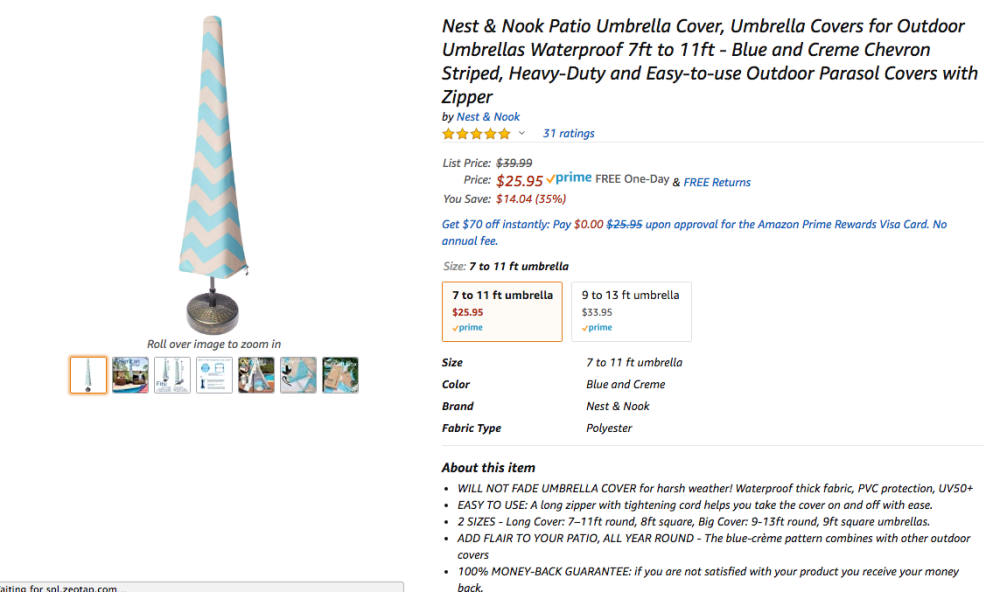Viewport: 1000px width, 592px height.
Task: Open the sixth thumbnail showing zipper close-up
Action: point(298,375)
